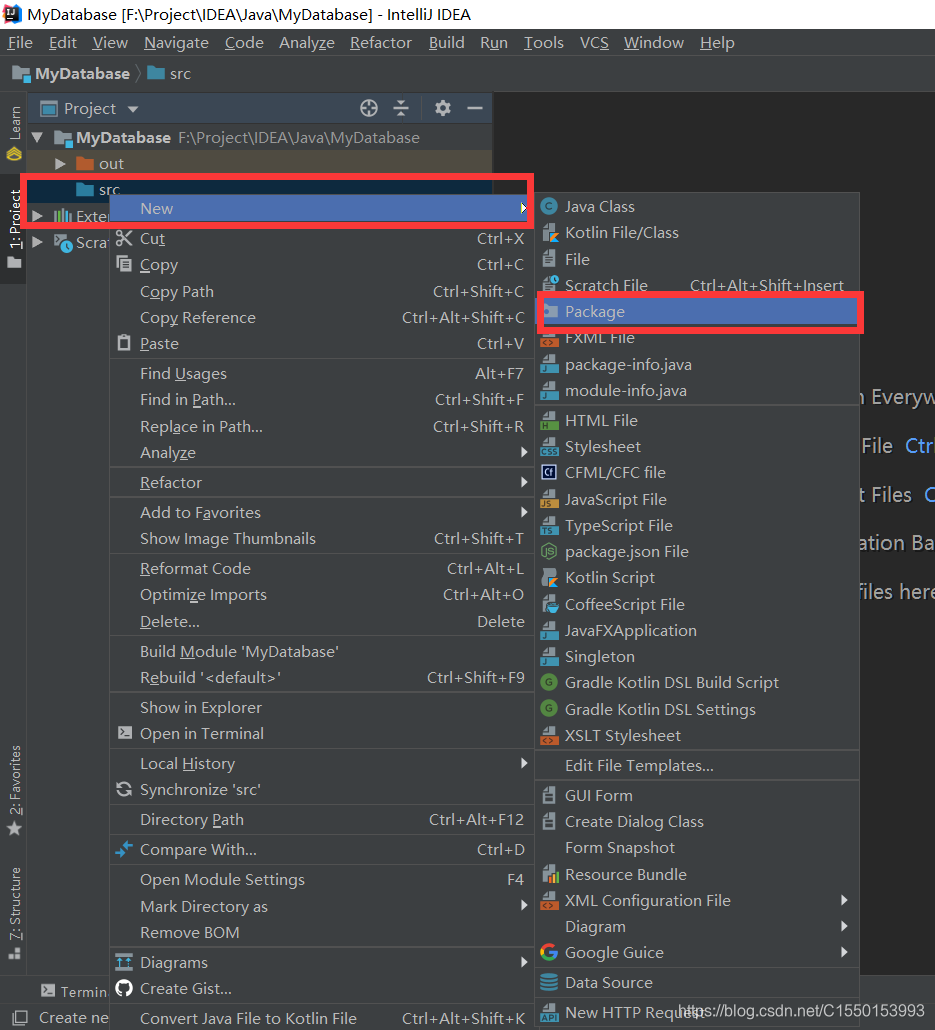
Task: Click MyDatabase breadcrumb in navigation bar
Action: coord(71,74)
